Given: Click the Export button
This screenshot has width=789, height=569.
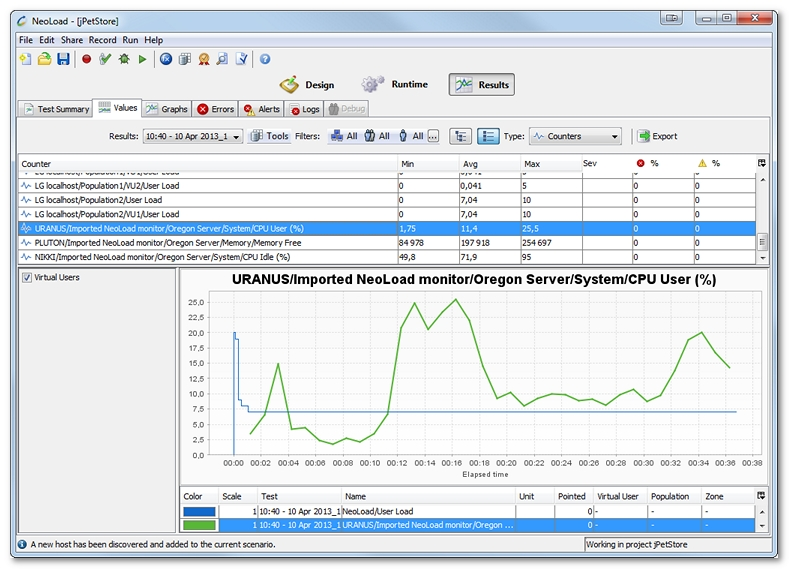Looking at the screenshot, I should tap(657, 137).
